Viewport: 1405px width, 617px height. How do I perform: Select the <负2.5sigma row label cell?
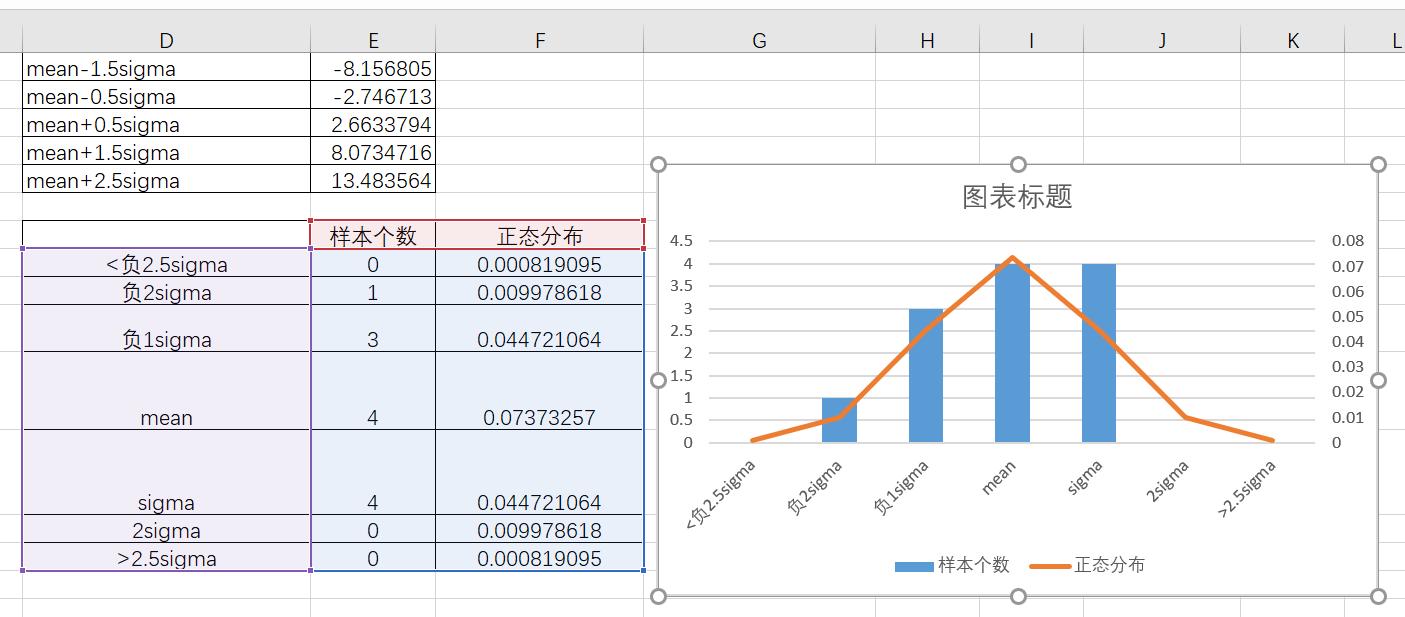166,264
